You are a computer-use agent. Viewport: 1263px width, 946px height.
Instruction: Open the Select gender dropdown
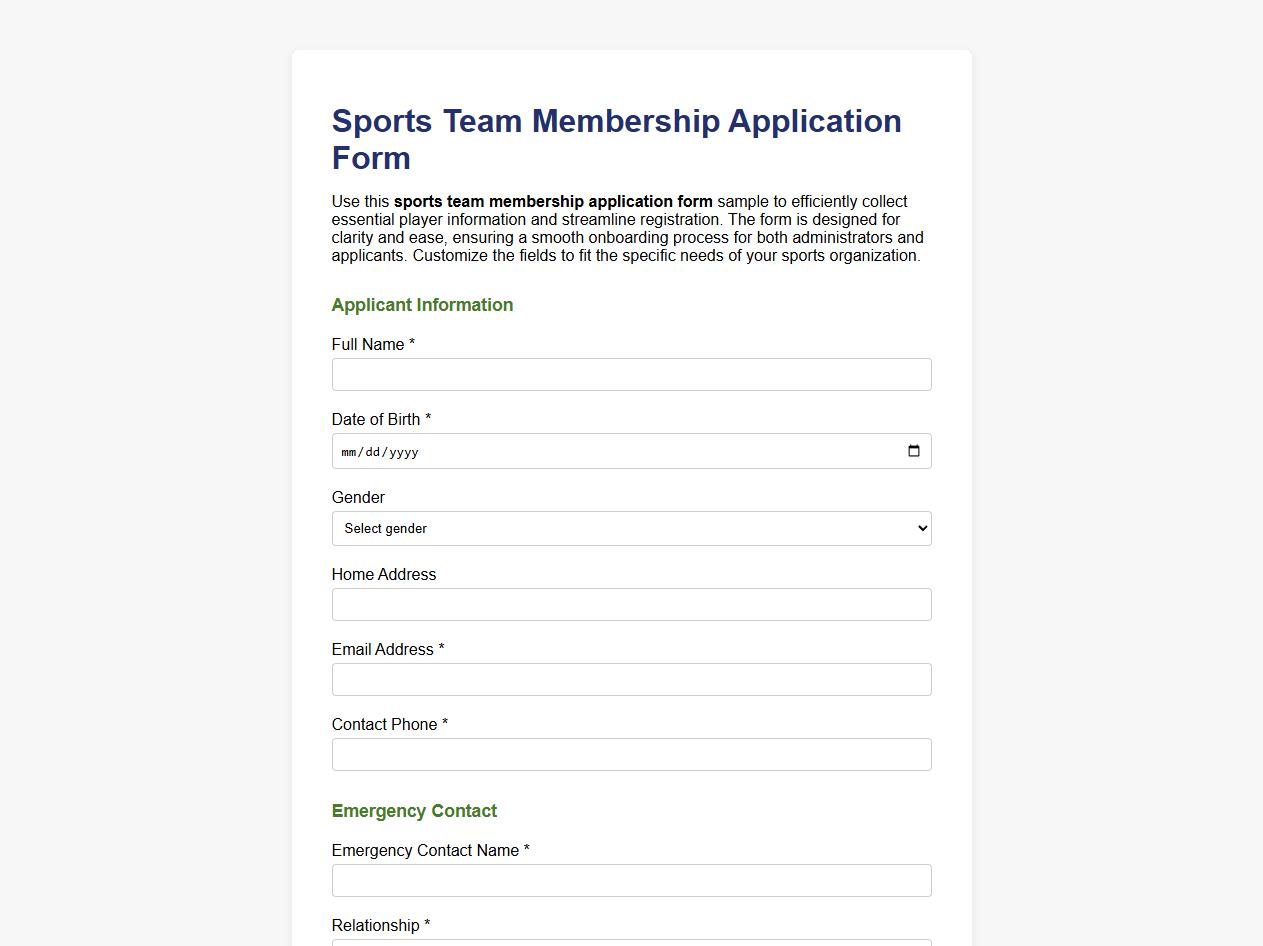(631, 528)
